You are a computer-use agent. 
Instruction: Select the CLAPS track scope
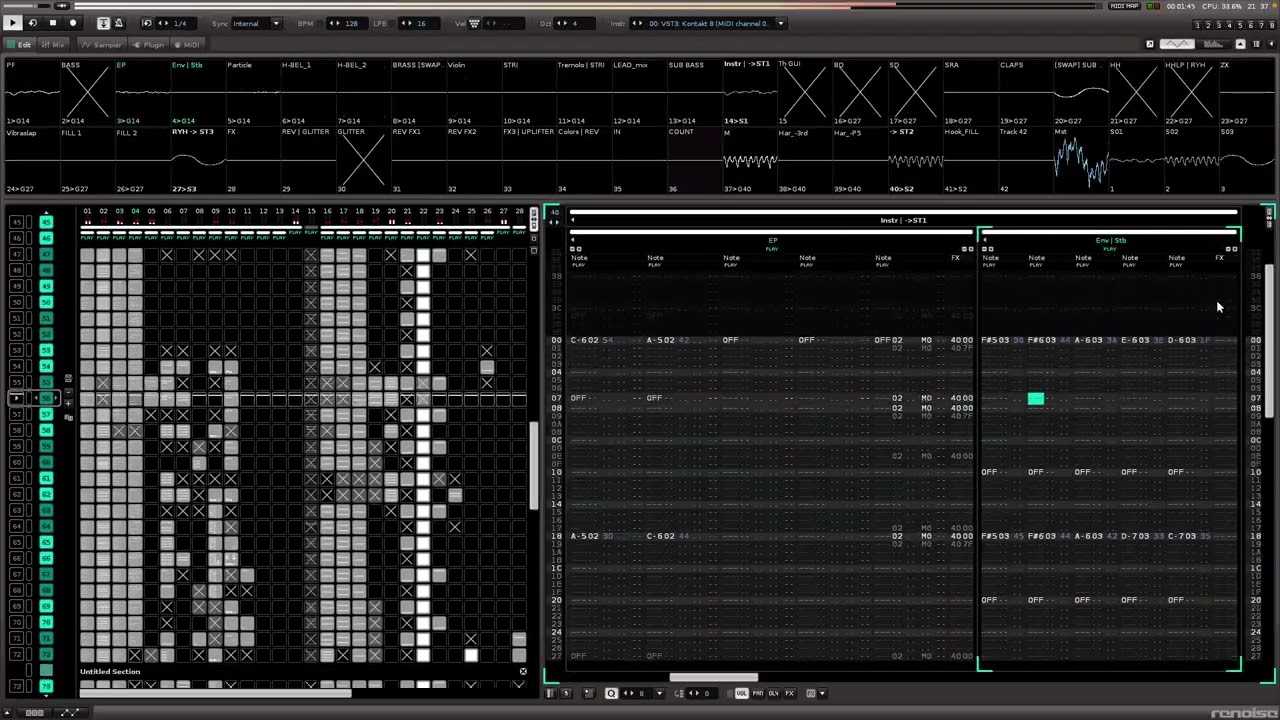point(1025,92)
